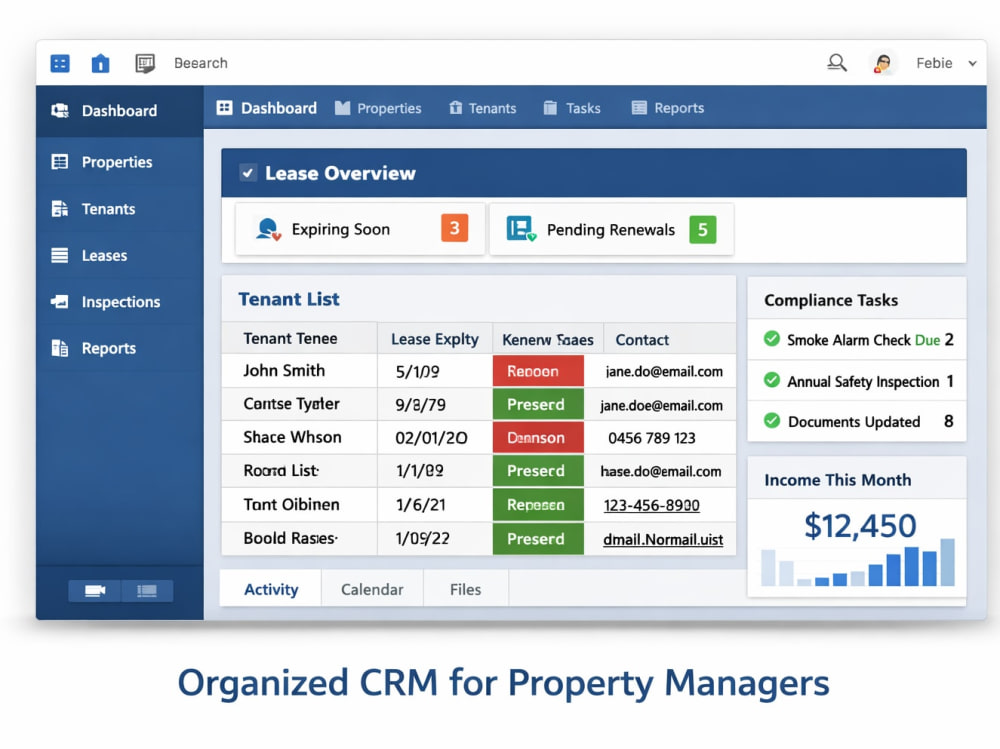Click the Reports icon in top navigation
The width and height of the screenshot is (1000, 749).
coord(639,108)
